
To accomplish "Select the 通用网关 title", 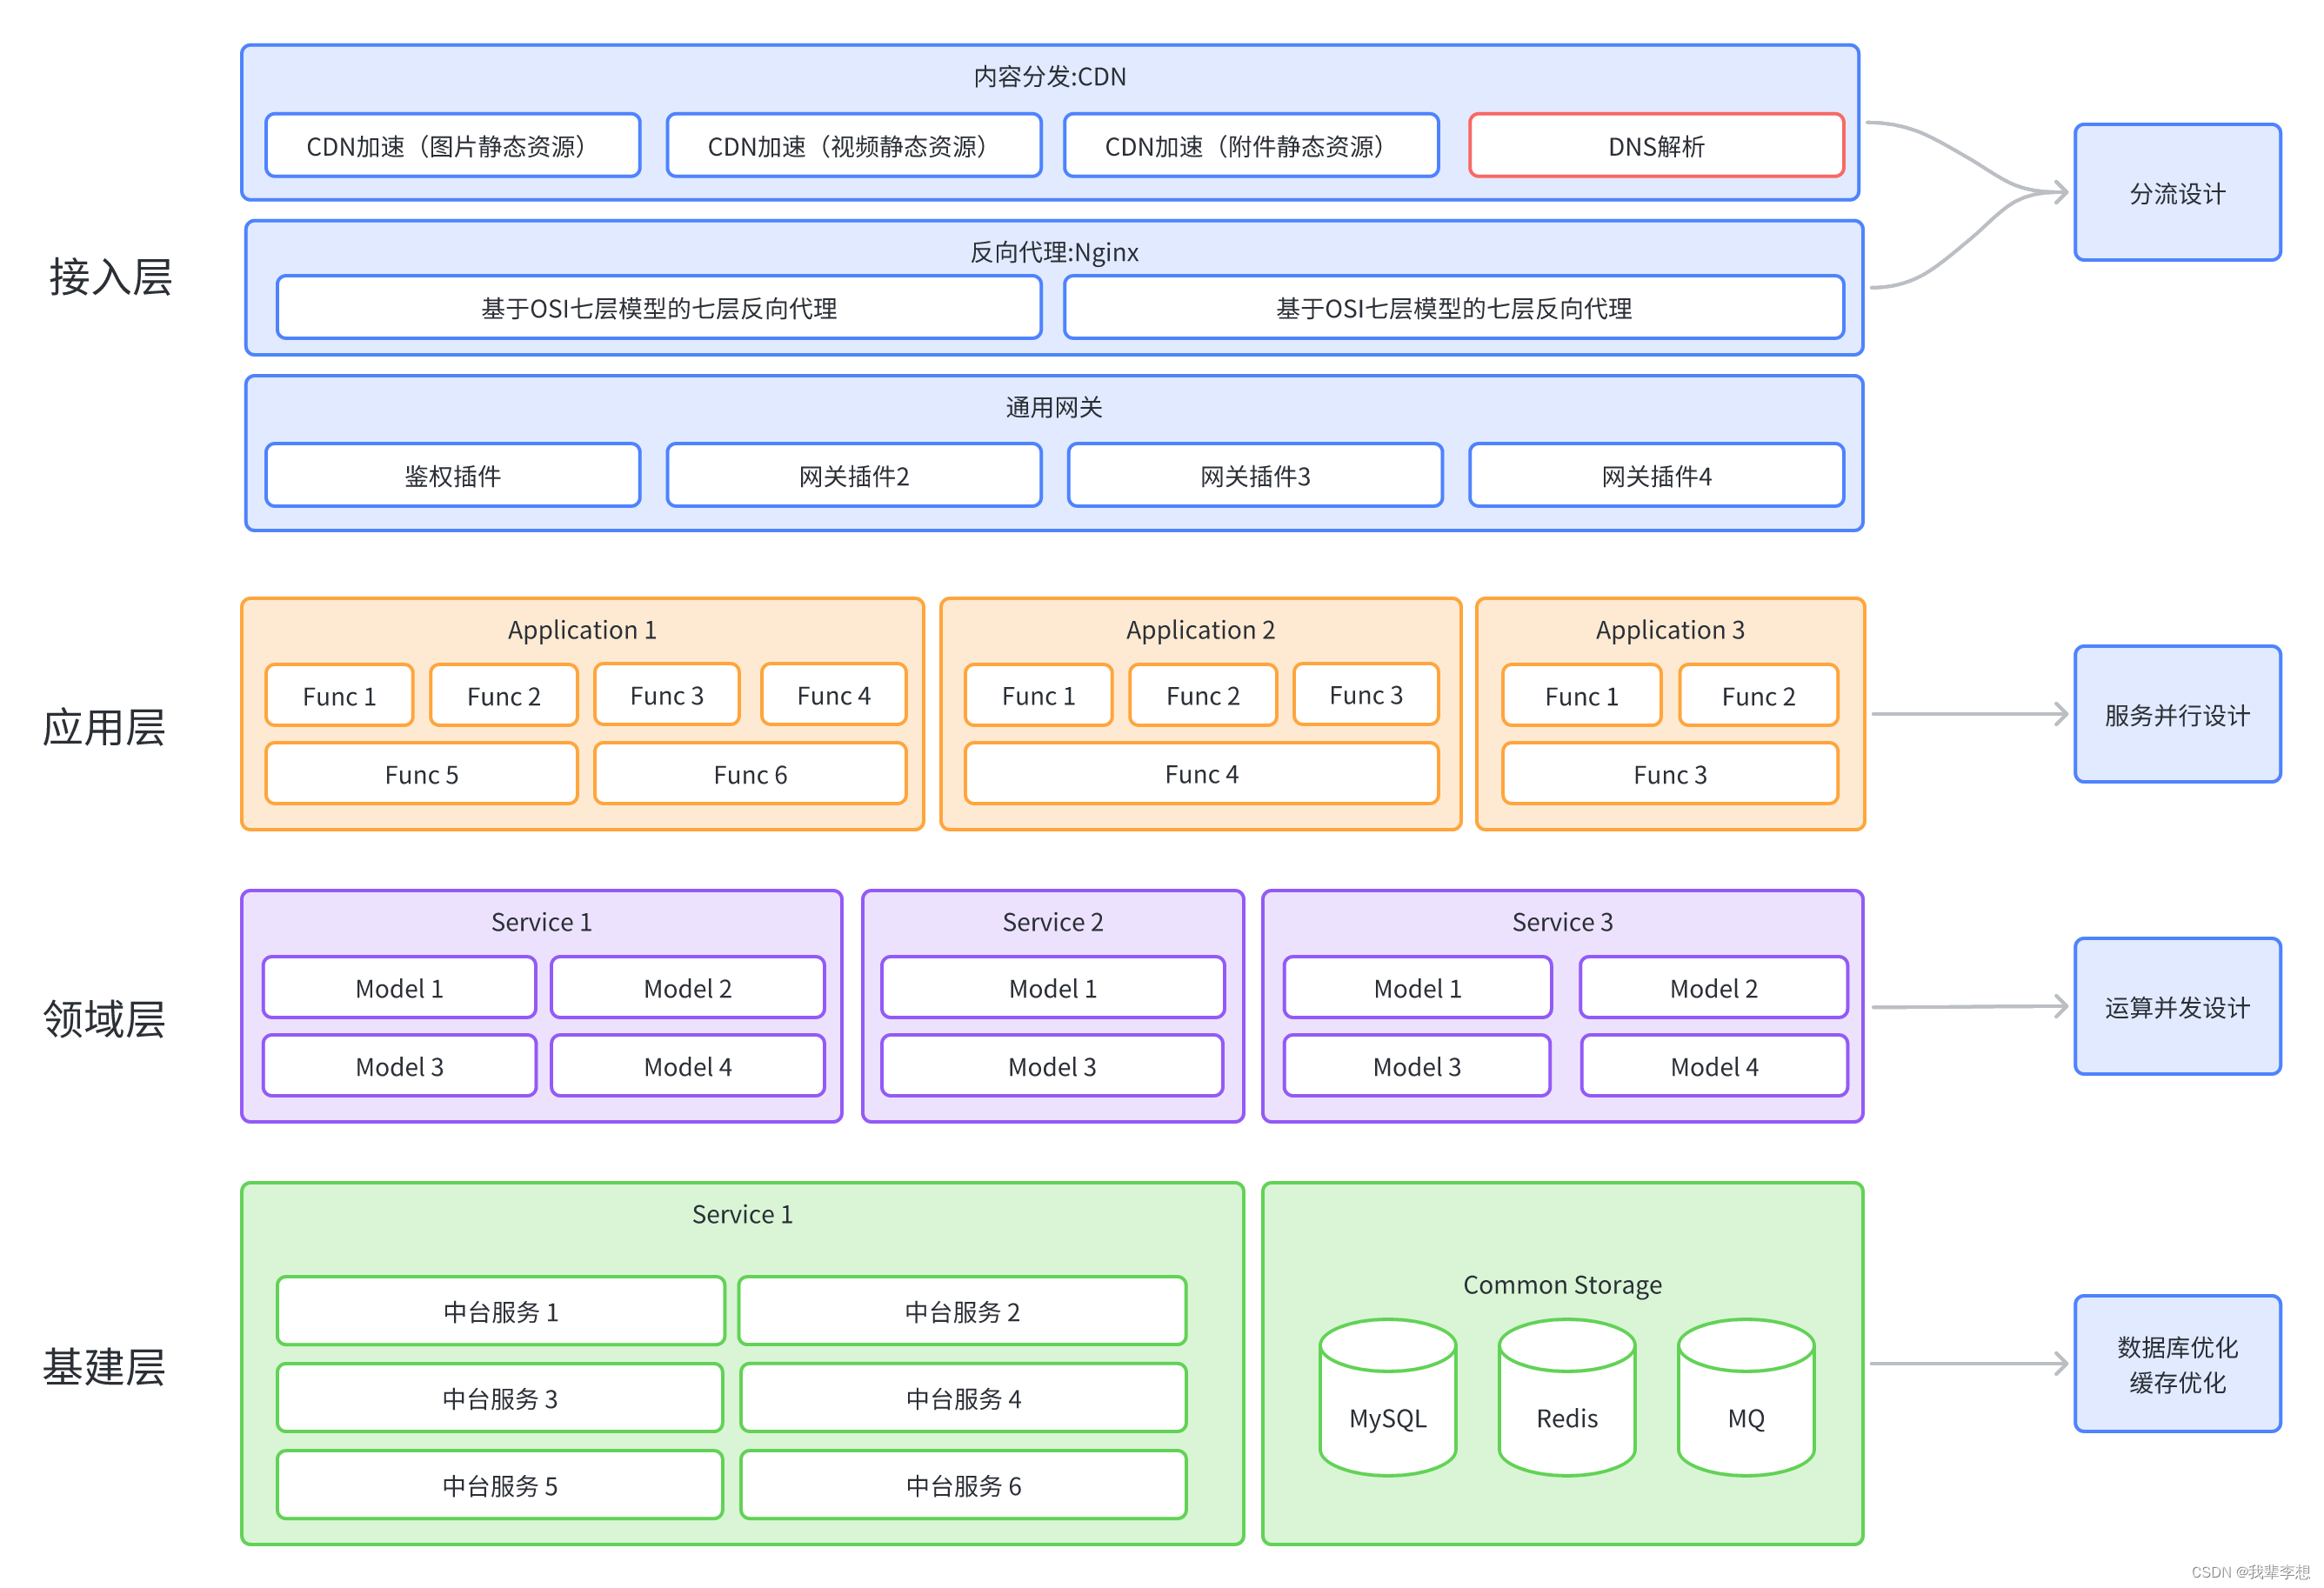I will (x=1054, y=407).
